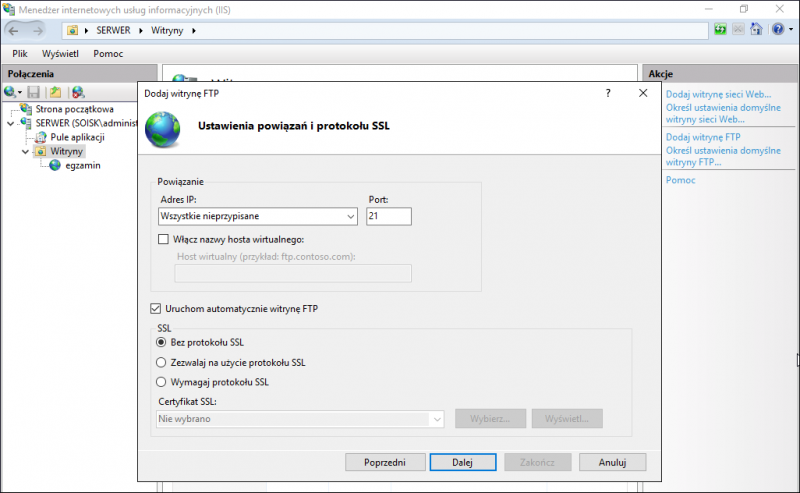Click the breadcrumb arrow after SERWER
The height and width of the screenshot is (493, 800).
coord(141,31)
